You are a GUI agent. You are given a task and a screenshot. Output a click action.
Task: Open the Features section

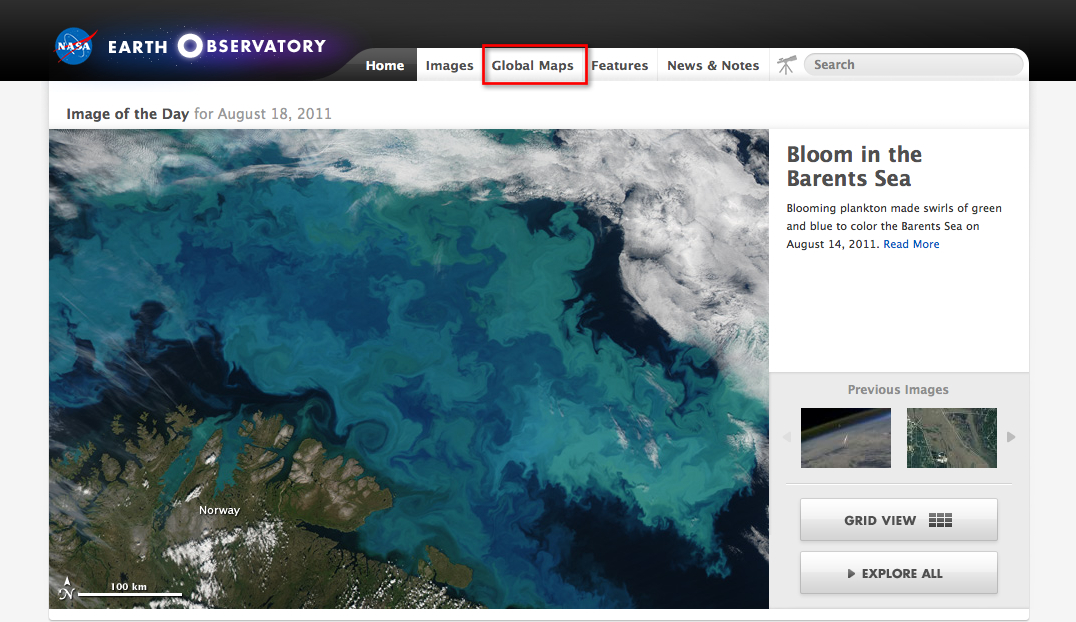point(620,64)
